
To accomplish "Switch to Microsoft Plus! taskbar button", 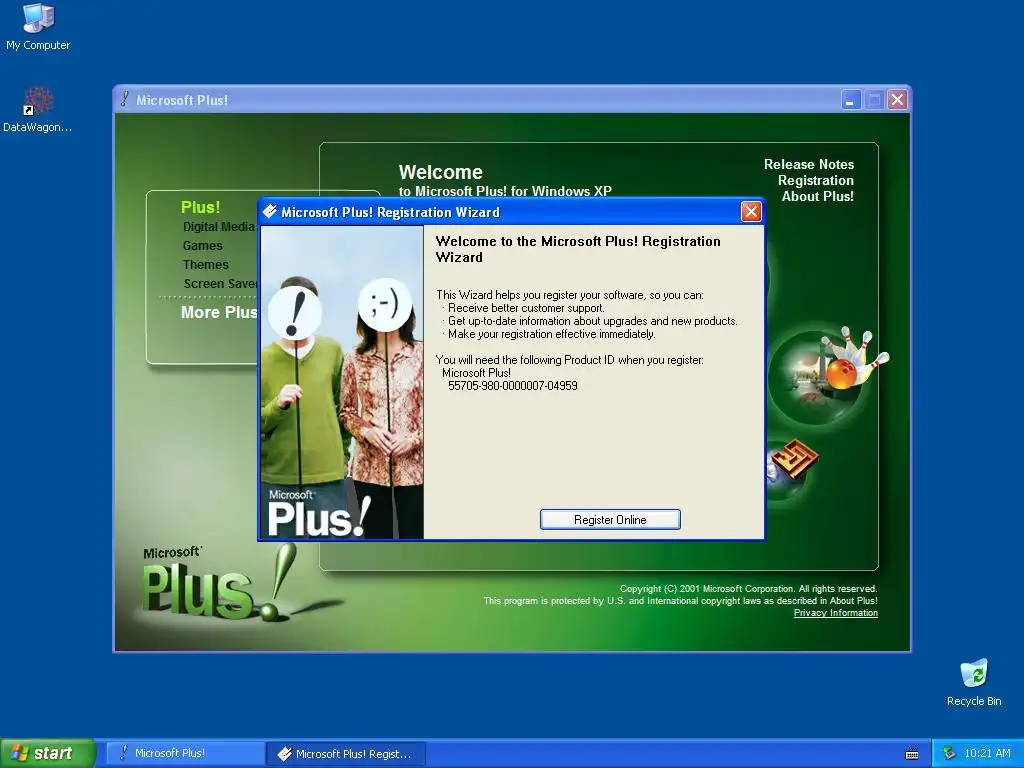I will [185, 753].
